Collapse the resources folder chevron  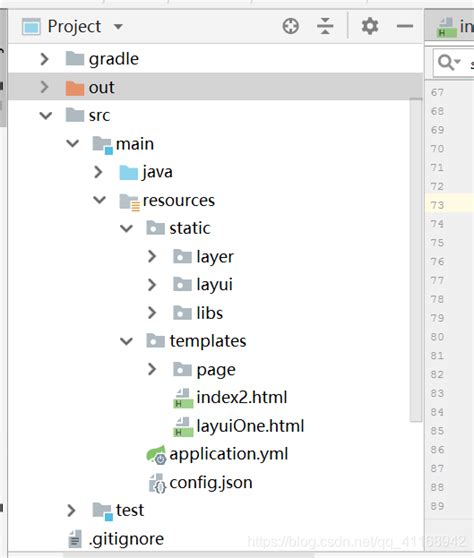[x=100, y=200]
